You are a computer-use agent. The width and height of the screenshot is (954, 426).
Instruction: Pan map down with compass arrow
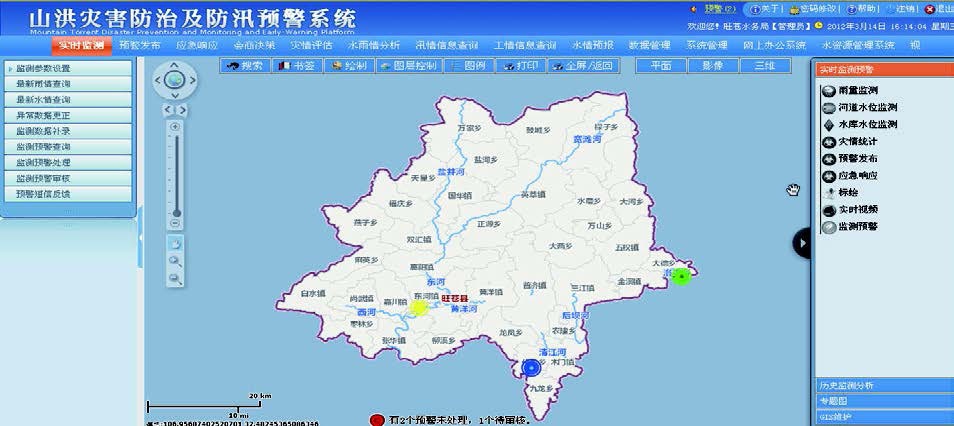tap(175, 95)
